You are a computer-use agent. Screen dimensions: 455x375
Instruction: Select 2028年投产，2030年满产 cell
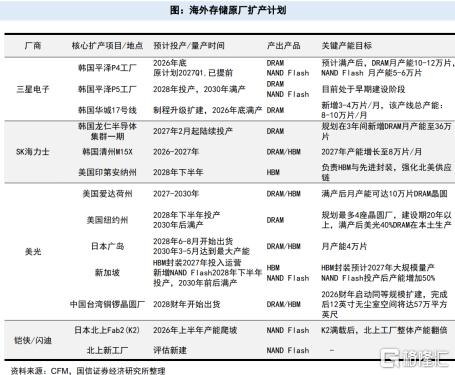199,89
